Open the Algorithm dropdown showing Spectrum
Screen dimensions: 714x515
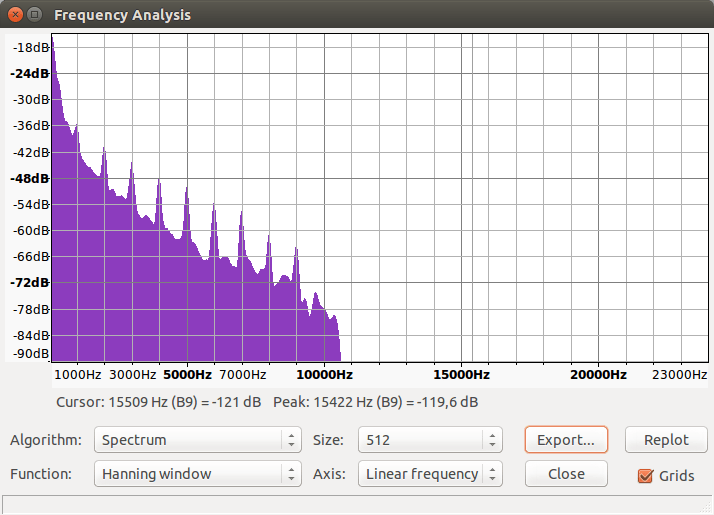coord(198,439)
